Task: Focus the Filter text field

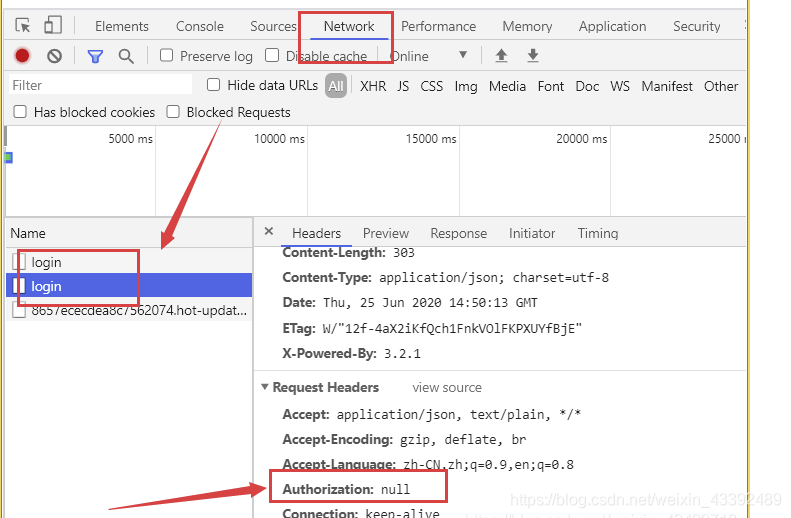Action: (100, 85)
